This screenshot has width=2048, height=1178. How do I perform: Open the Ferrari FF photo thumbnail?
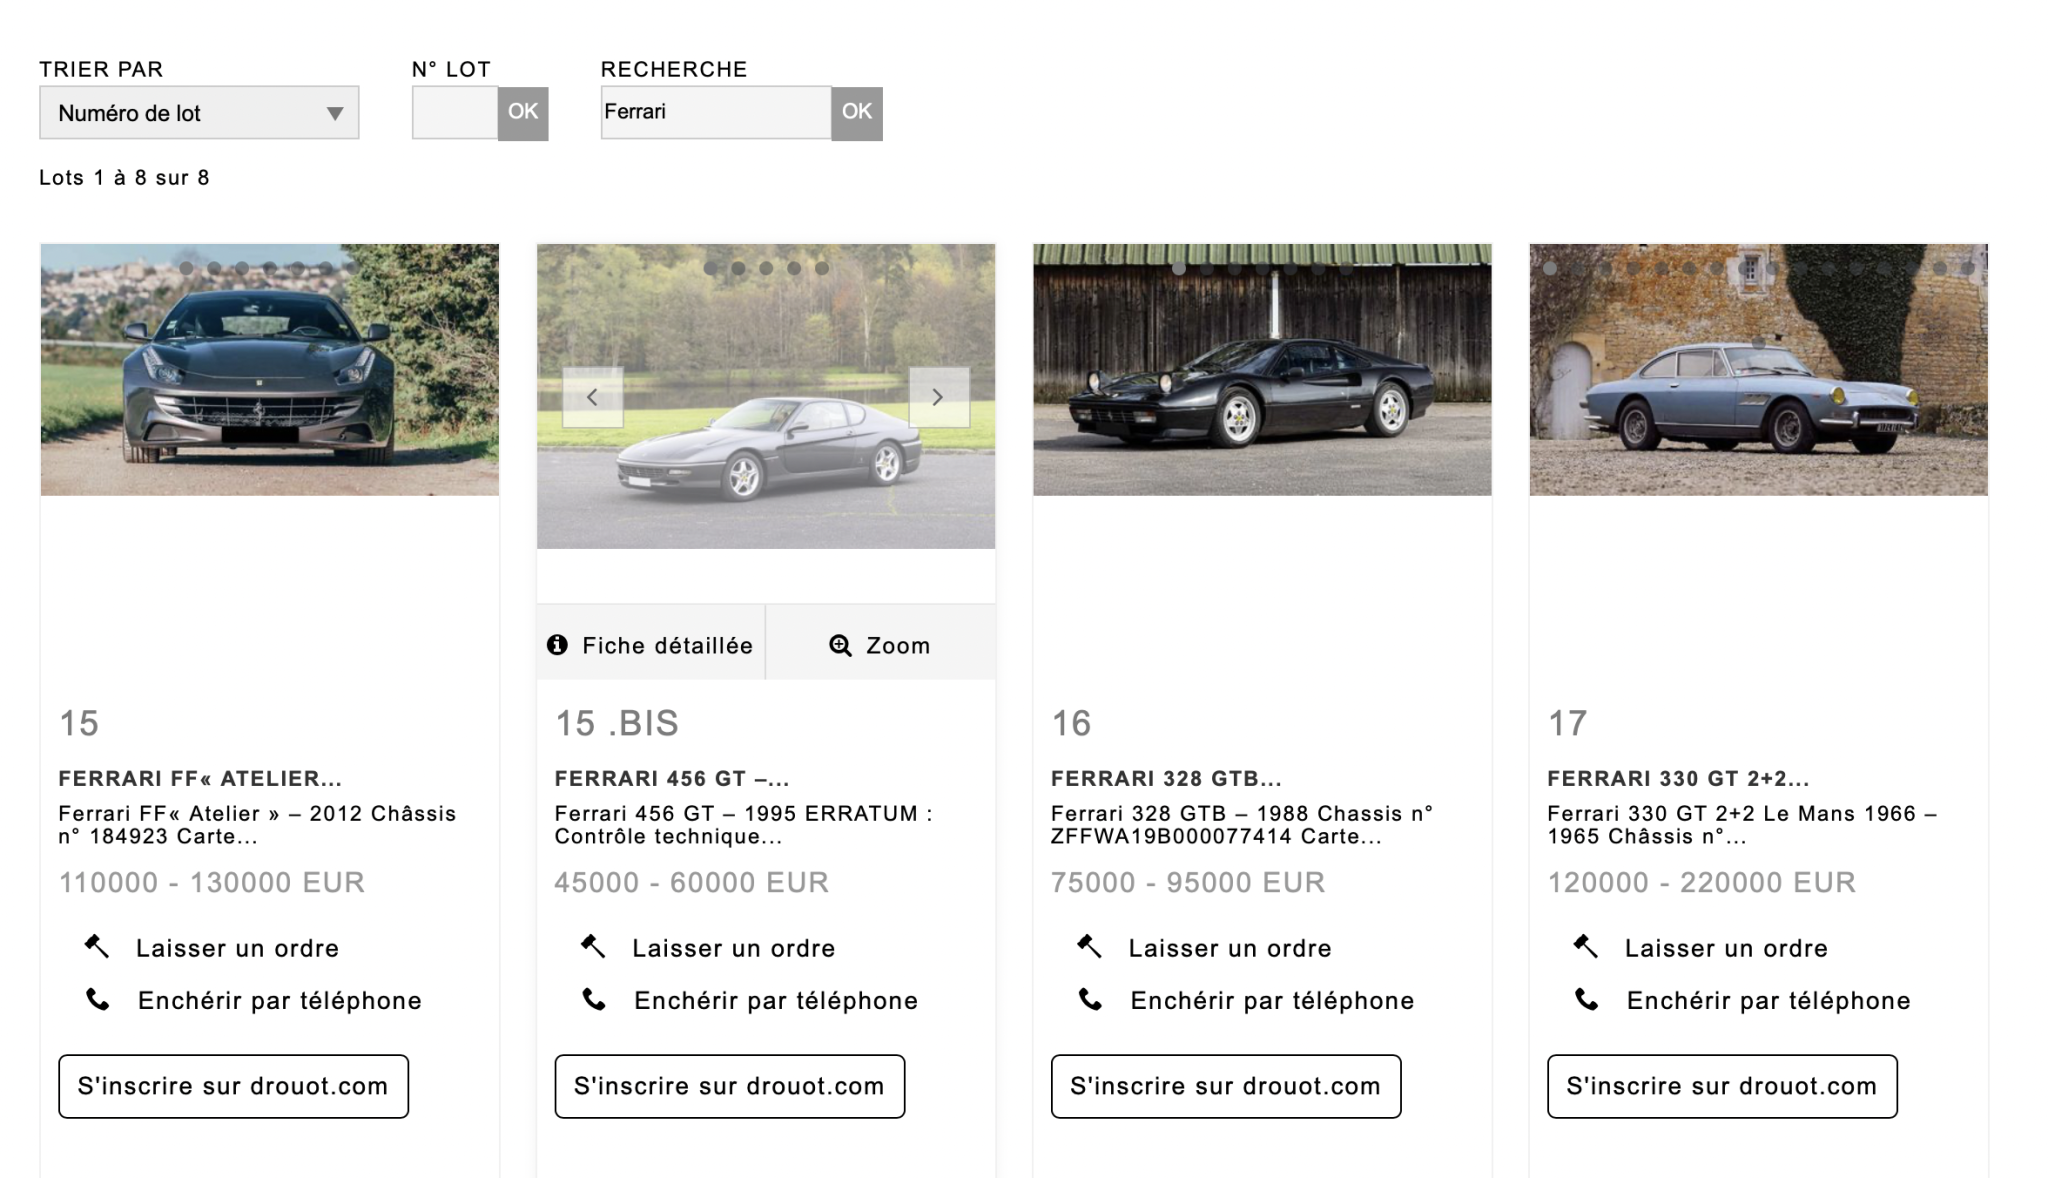point(270,370)
